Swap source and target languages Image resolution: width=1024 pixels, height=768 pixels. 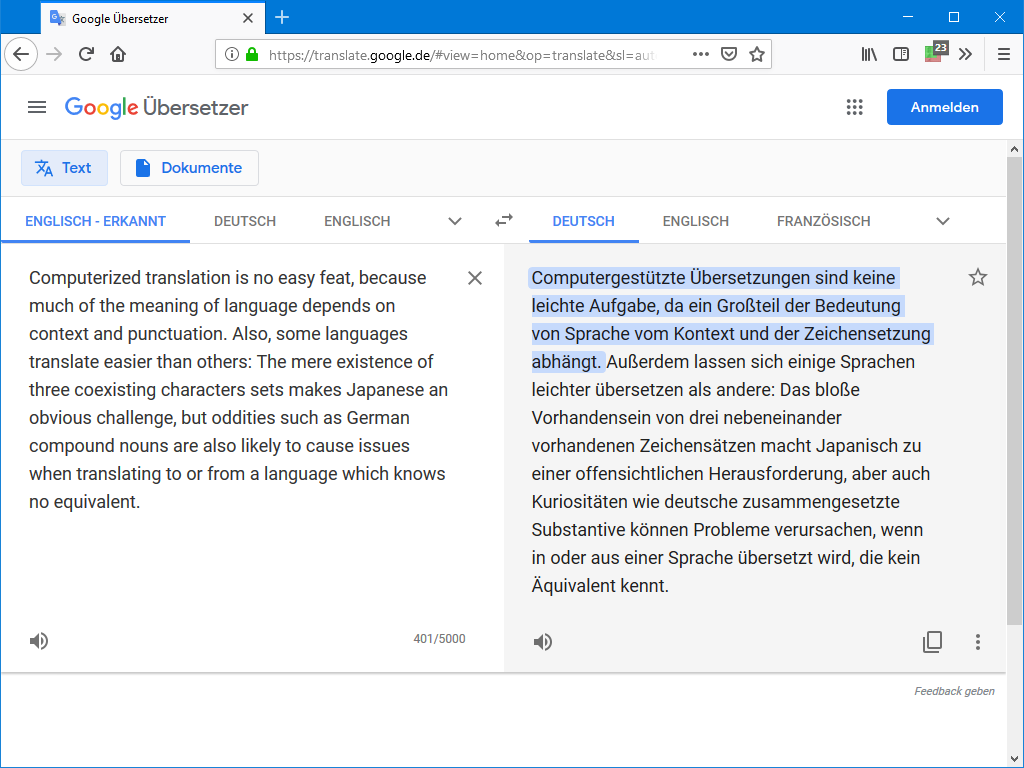point(504,221)
